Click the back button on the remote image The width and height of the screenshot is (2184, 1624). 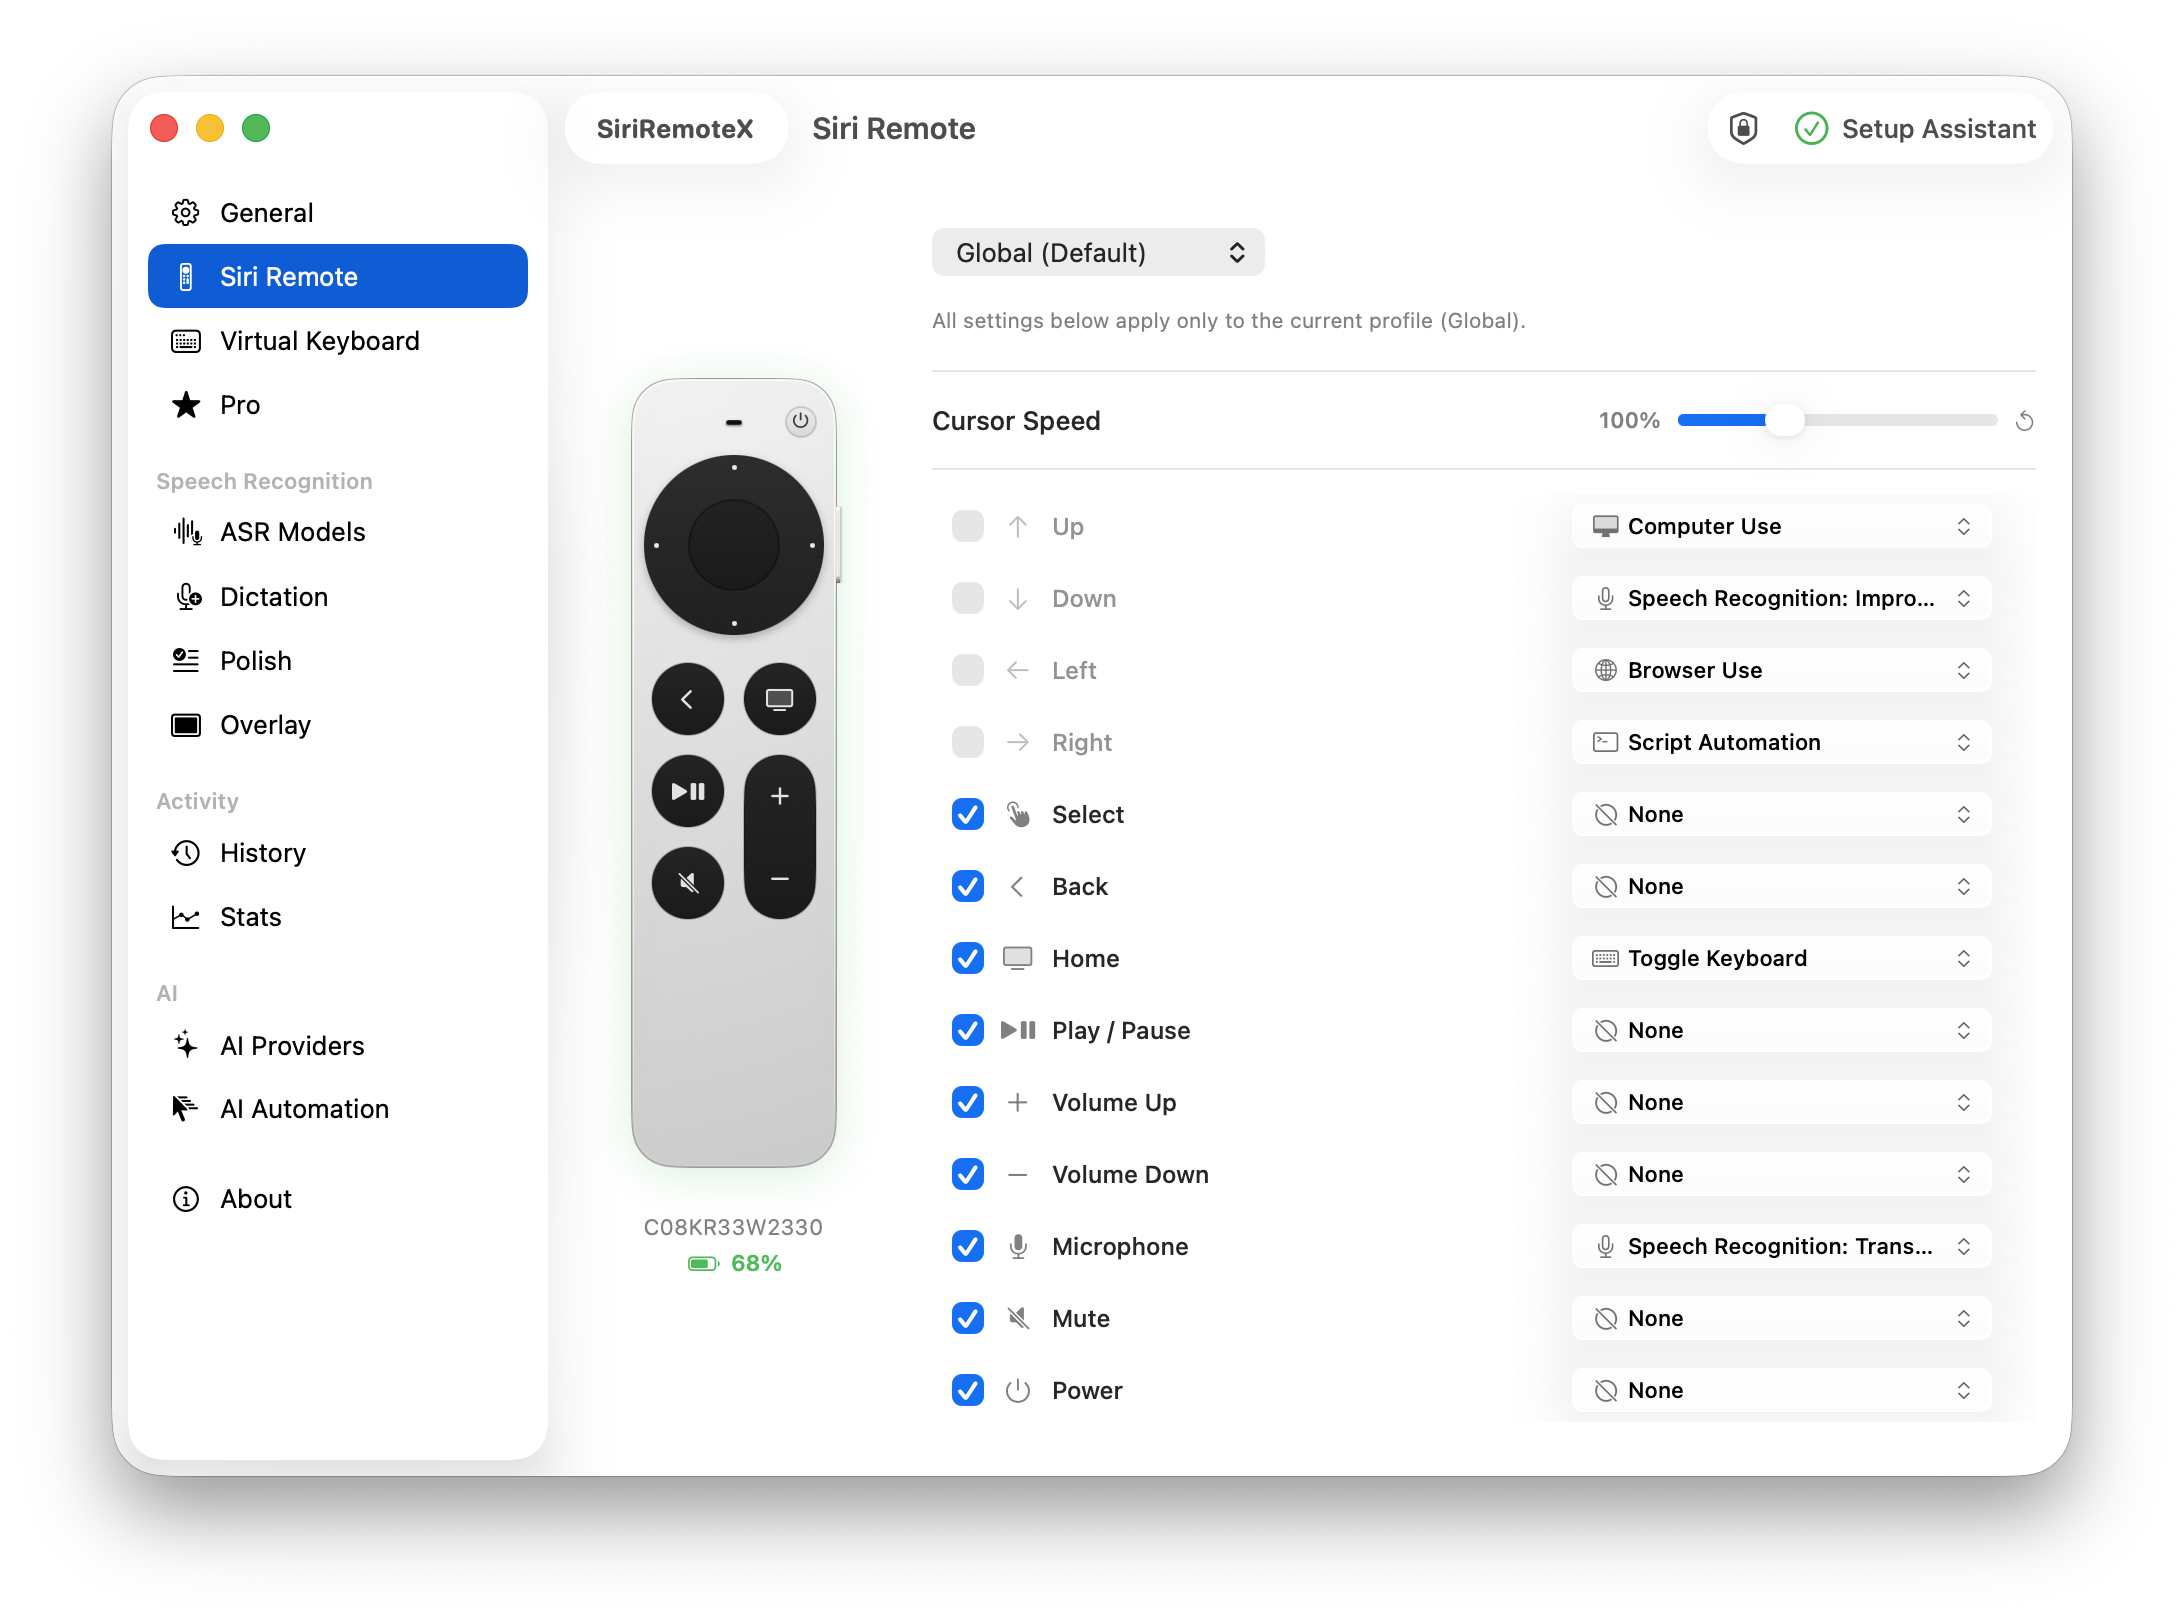click(687, 699)
